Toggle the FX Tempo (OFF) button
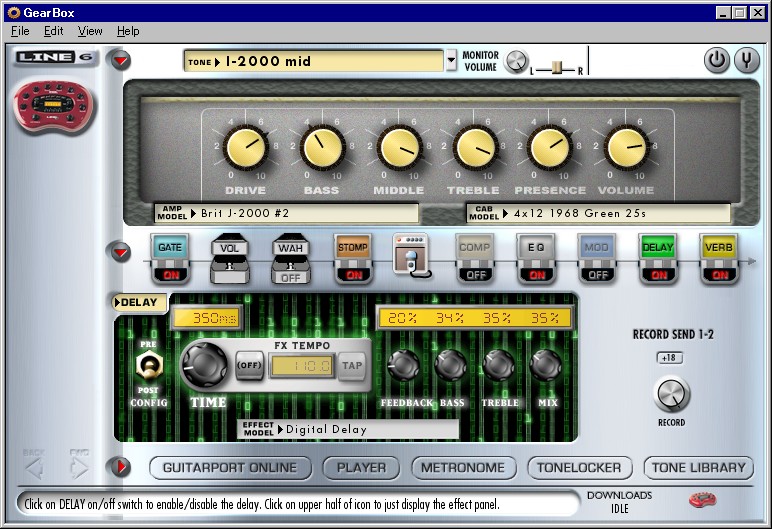The height and width of the screenshot is (529, 772). [x=249, y=365]
